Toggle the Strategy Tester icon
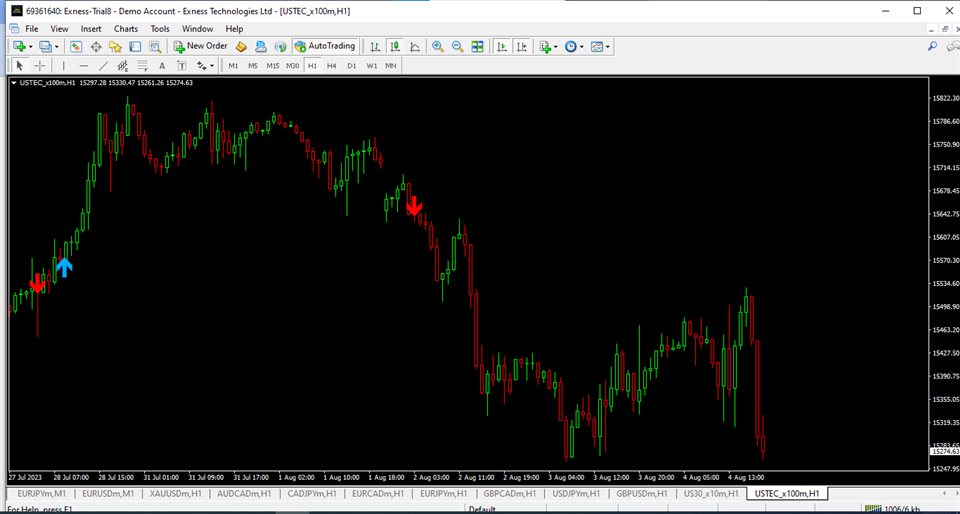Image resolution: width=960 pixels, height=514 pixels. point(154,47)
